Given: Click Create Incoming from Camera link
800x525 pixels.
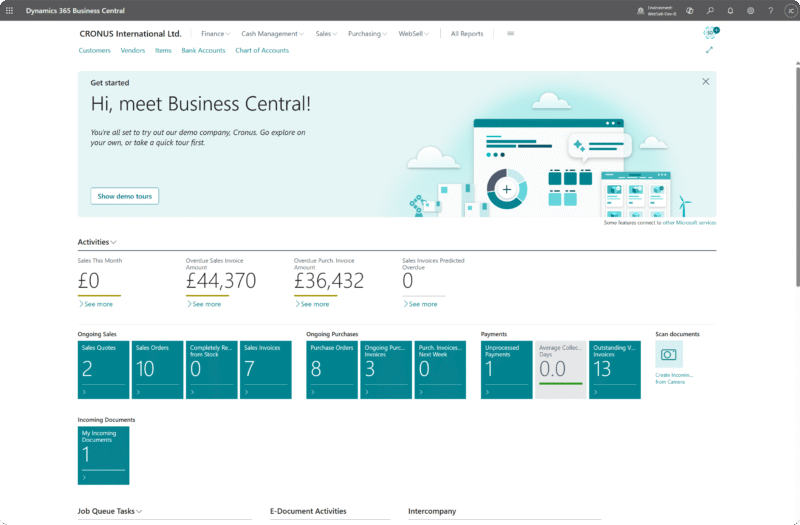Looking at the screenshot, I should [x=674, y=378].
